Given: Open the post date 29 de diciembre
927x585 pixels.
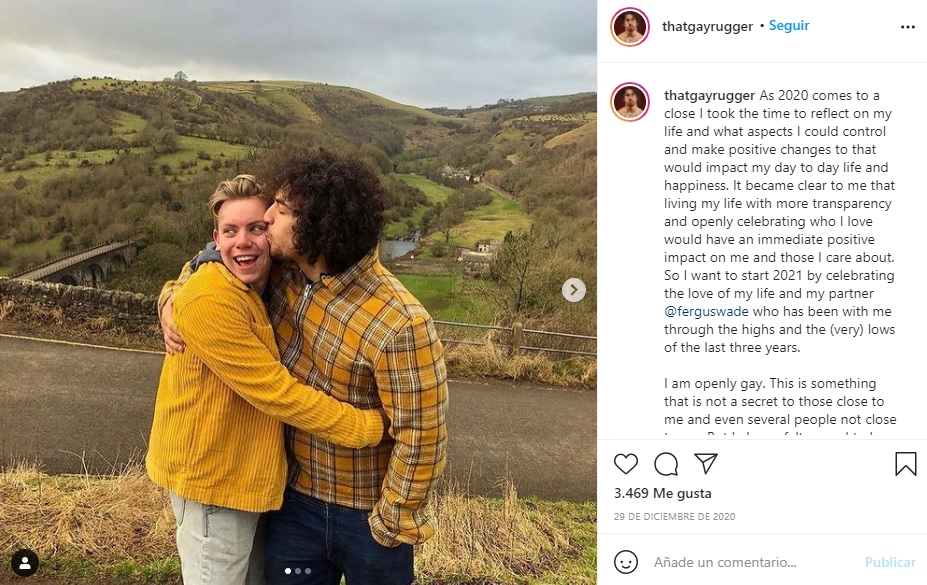Looking at the screenshot, I should coord(675,517).
